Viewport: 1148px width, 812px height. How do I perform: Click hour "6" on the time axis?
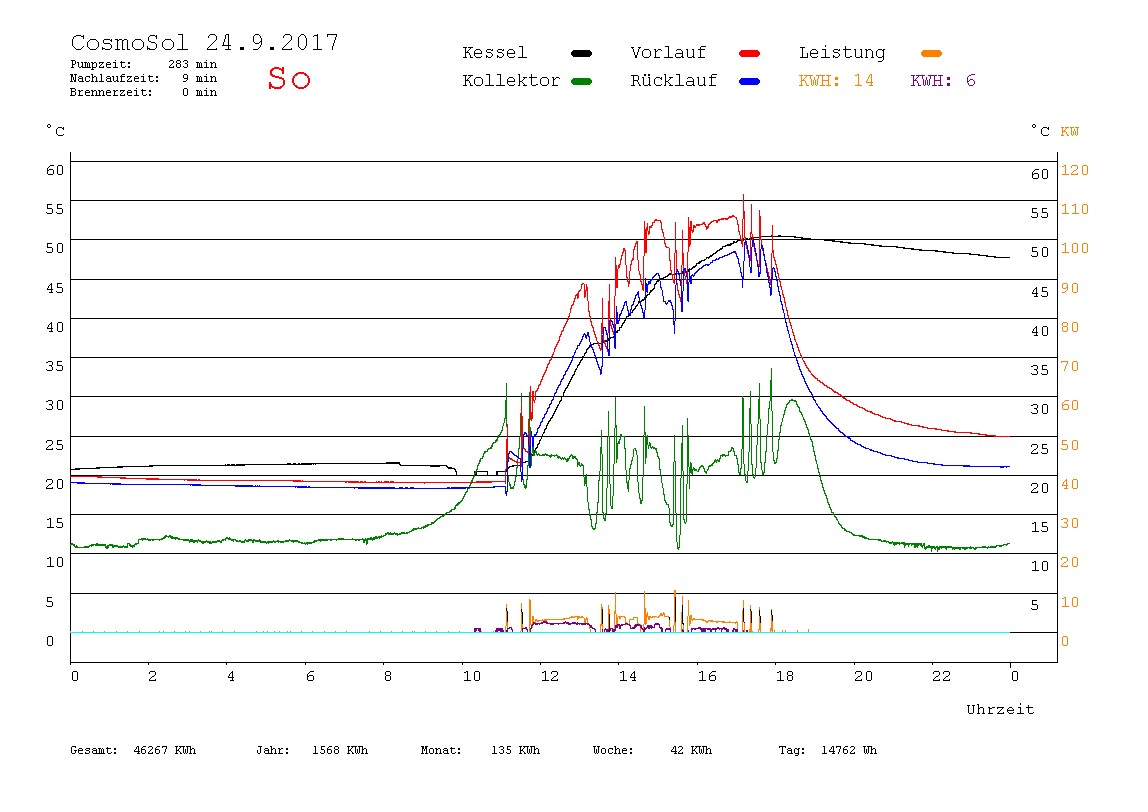click(x=310, y=676)
